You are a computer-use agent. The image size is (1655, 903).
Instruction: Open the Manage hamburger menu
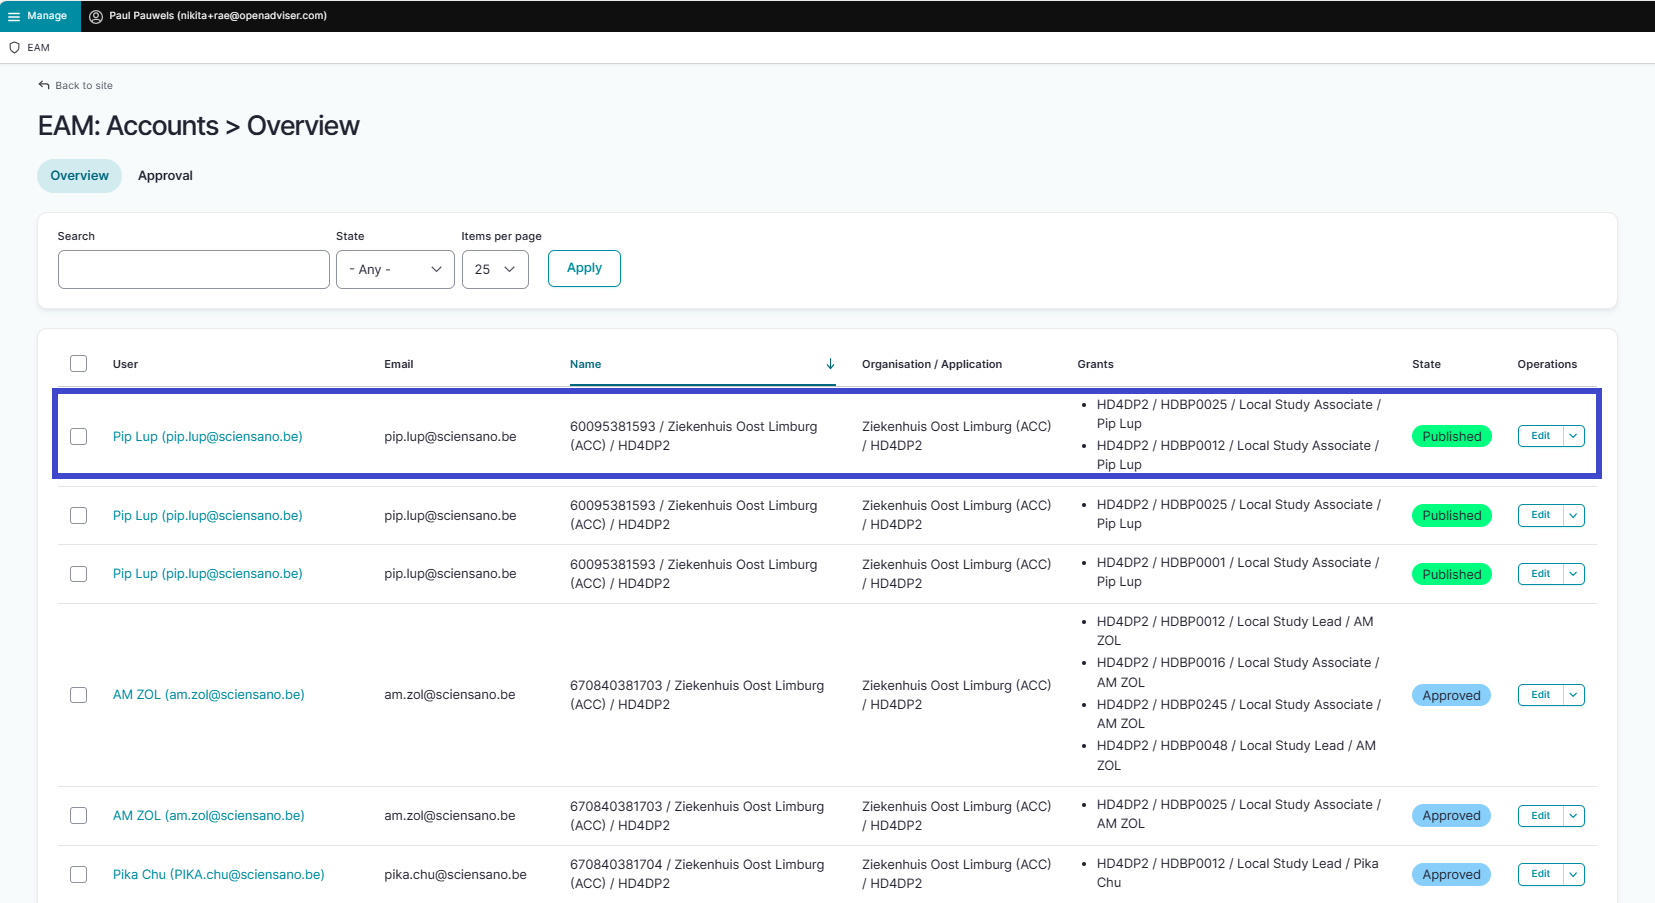click(14, 16)
